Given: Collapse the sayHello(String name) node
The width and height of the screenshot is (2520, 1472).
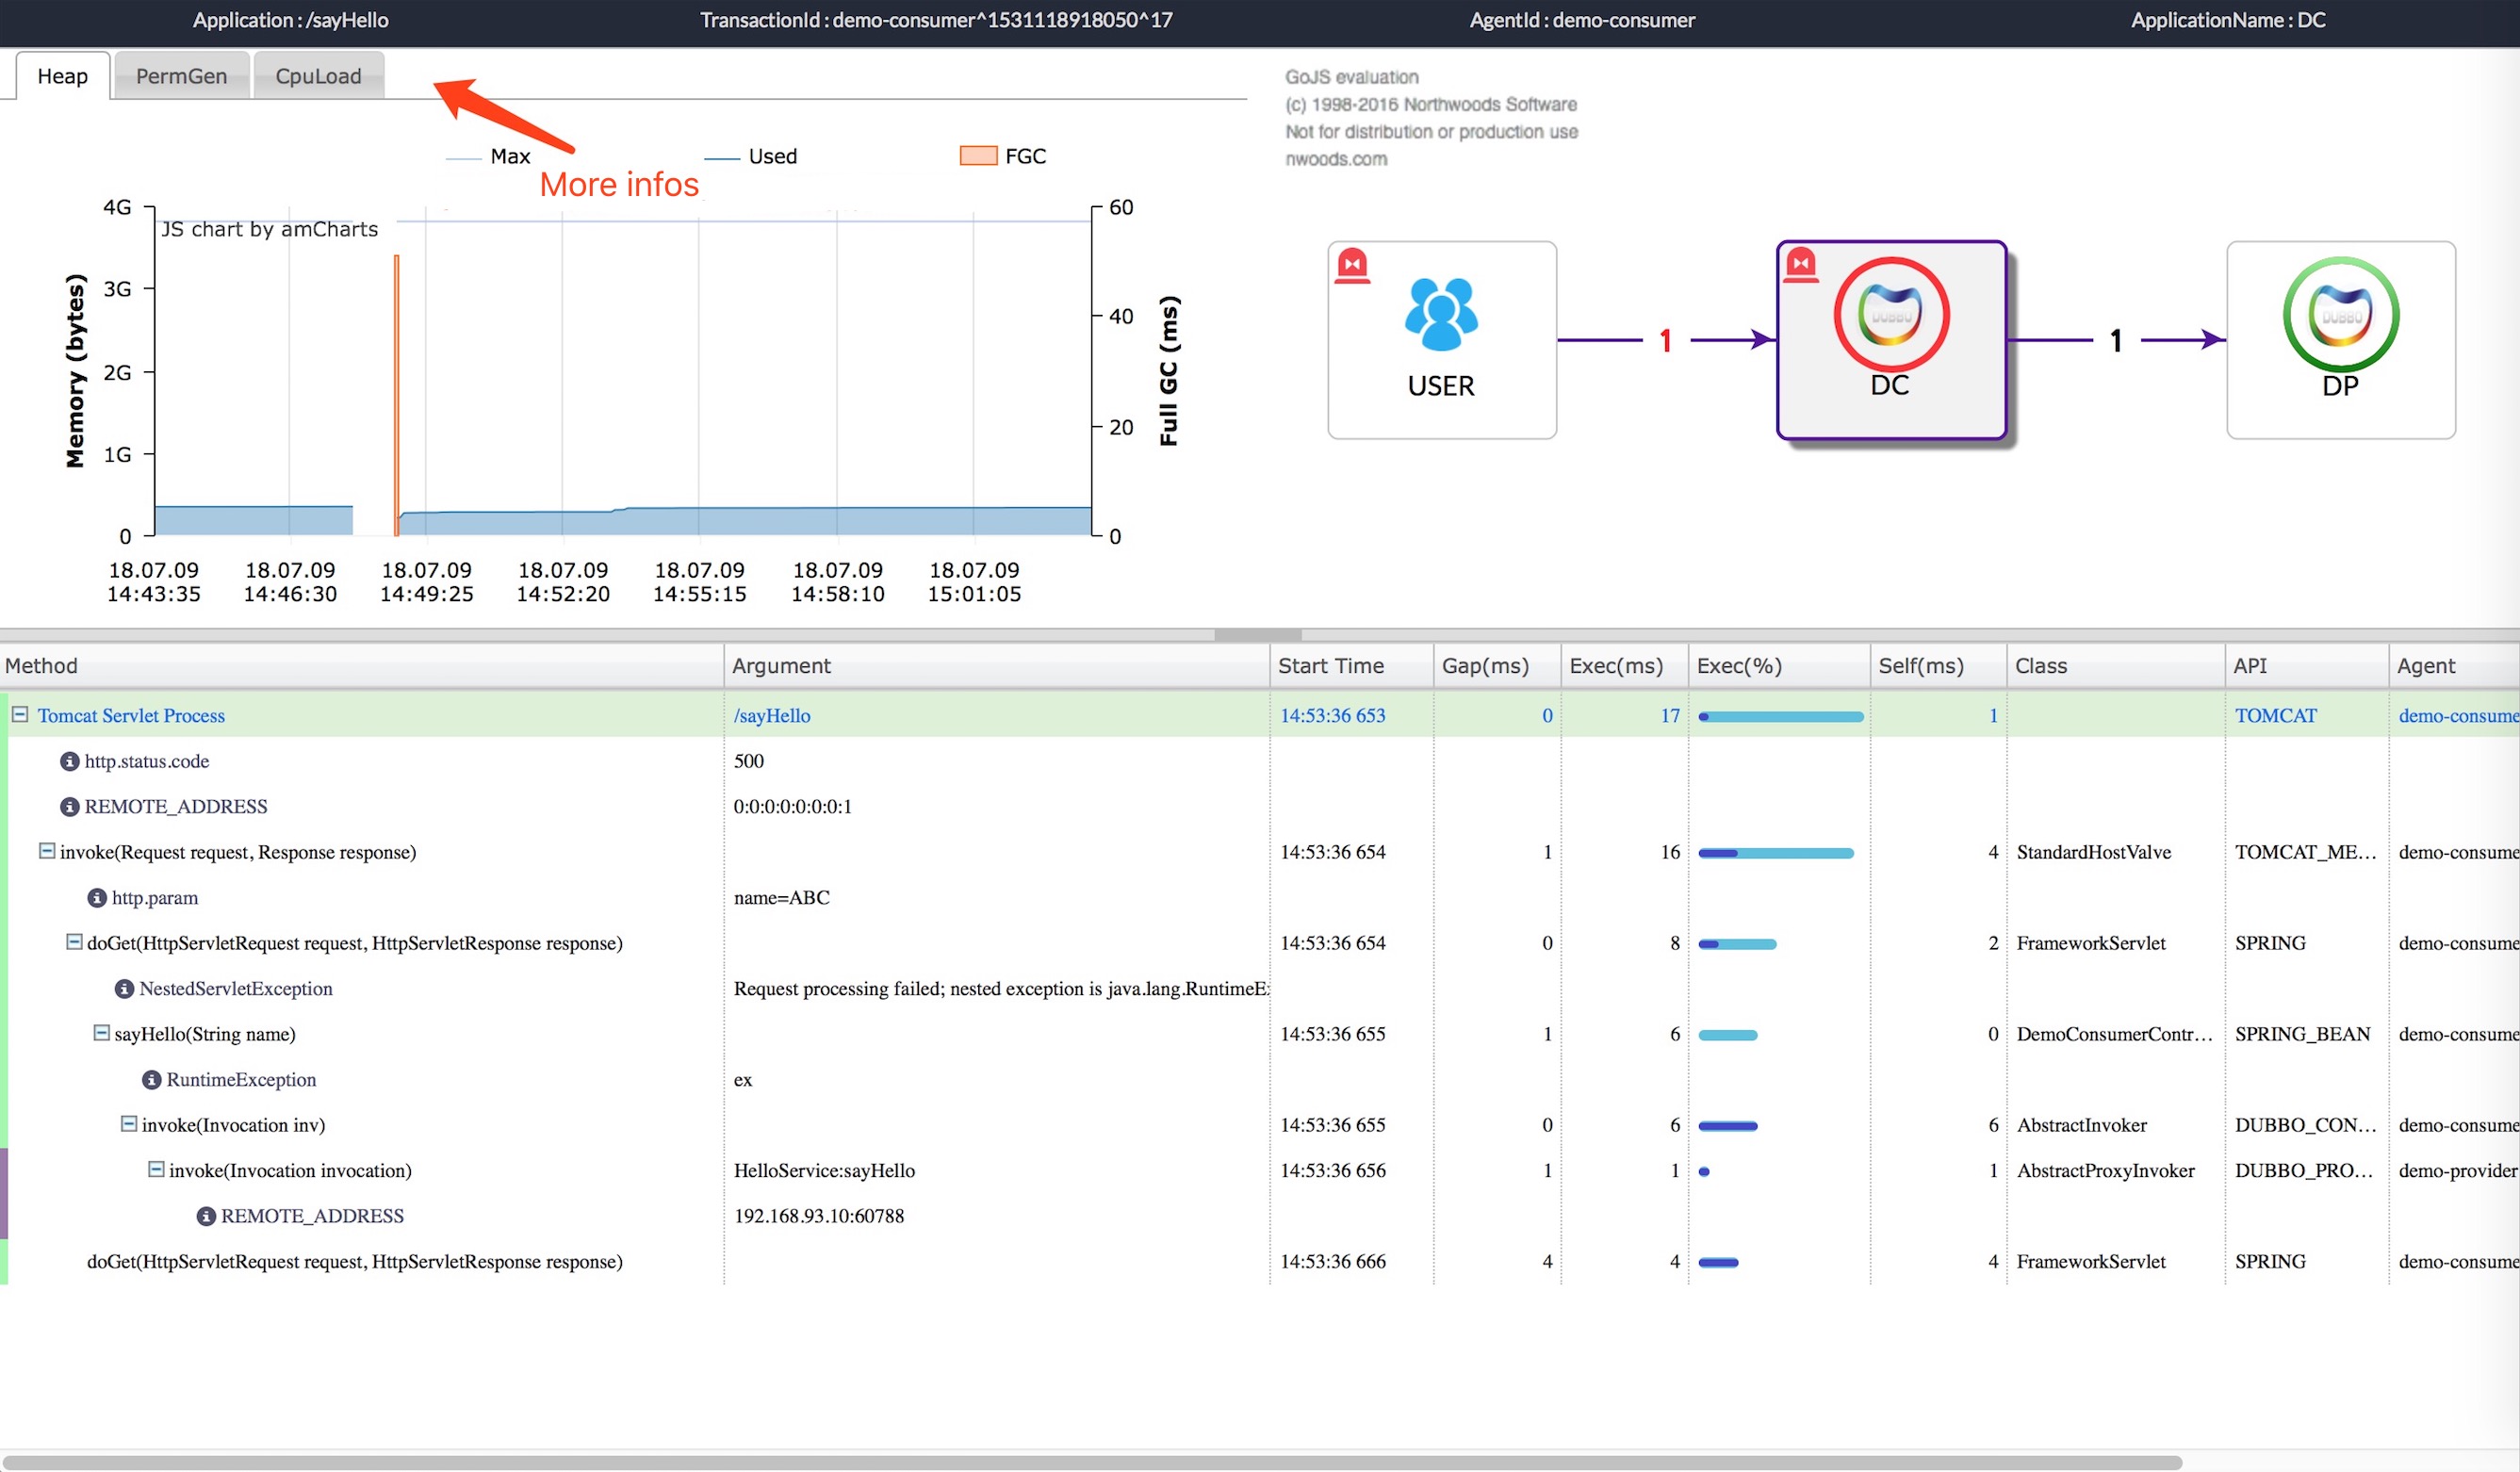Looking at the screenshot, I should 101,1033.
